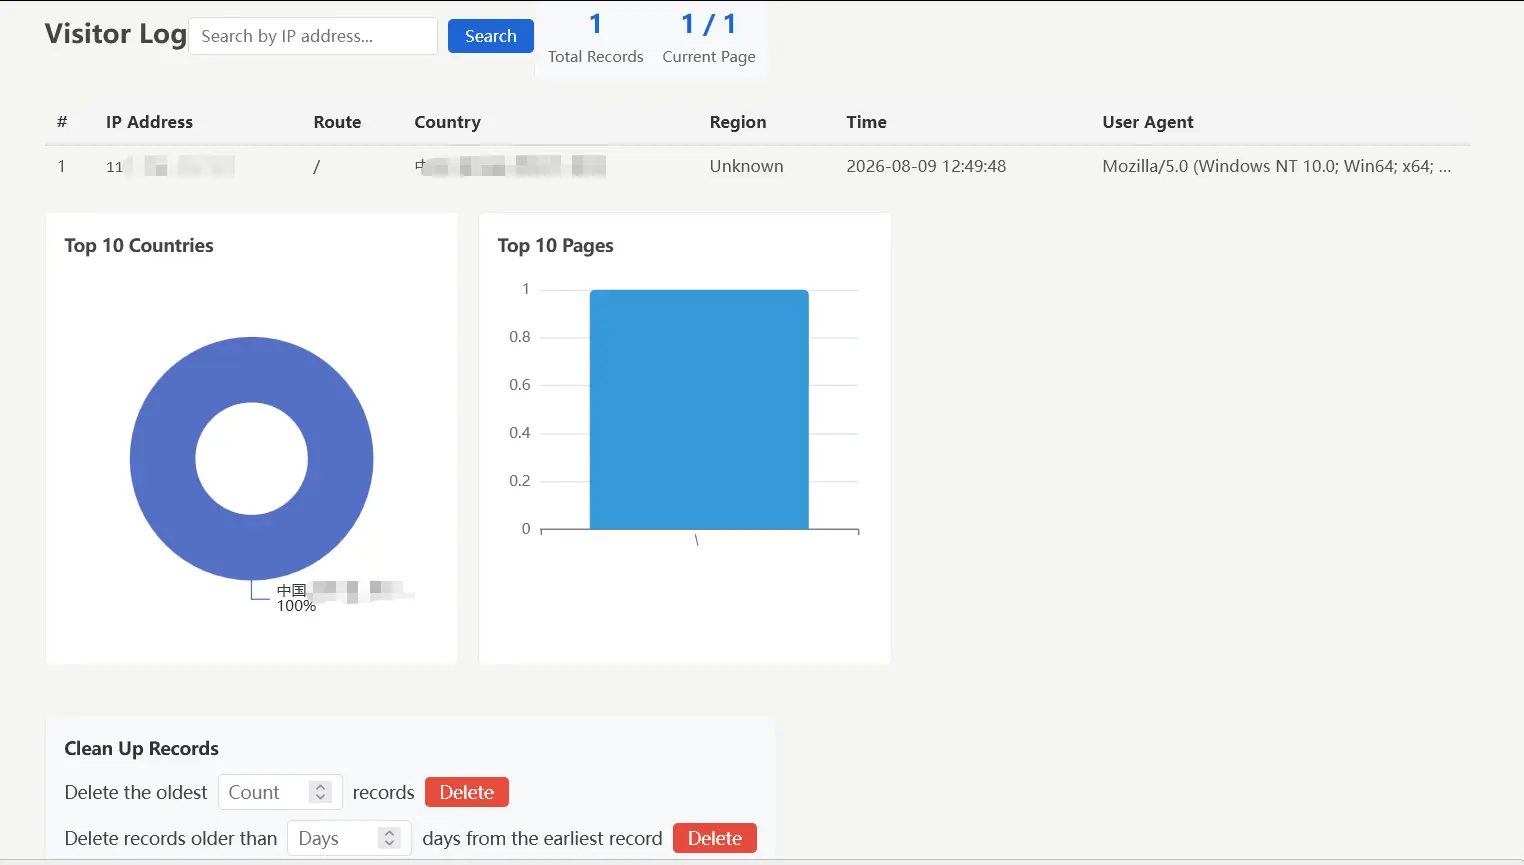1524x865 pixels.
Task: Click the Total Records counter
Action: click(595, 38)
